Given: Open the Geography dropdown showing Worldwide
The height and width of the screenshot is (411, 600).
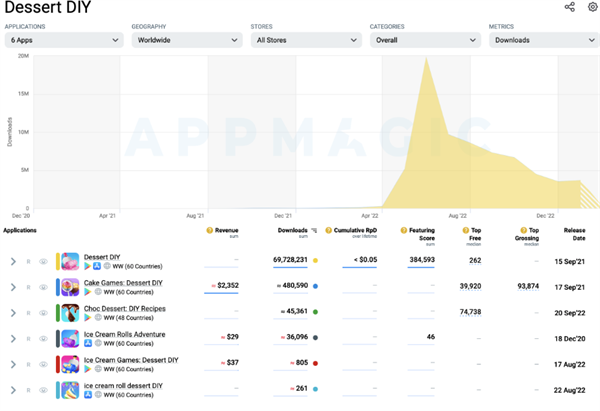Looking at the screenshot, I should (187, 40).
